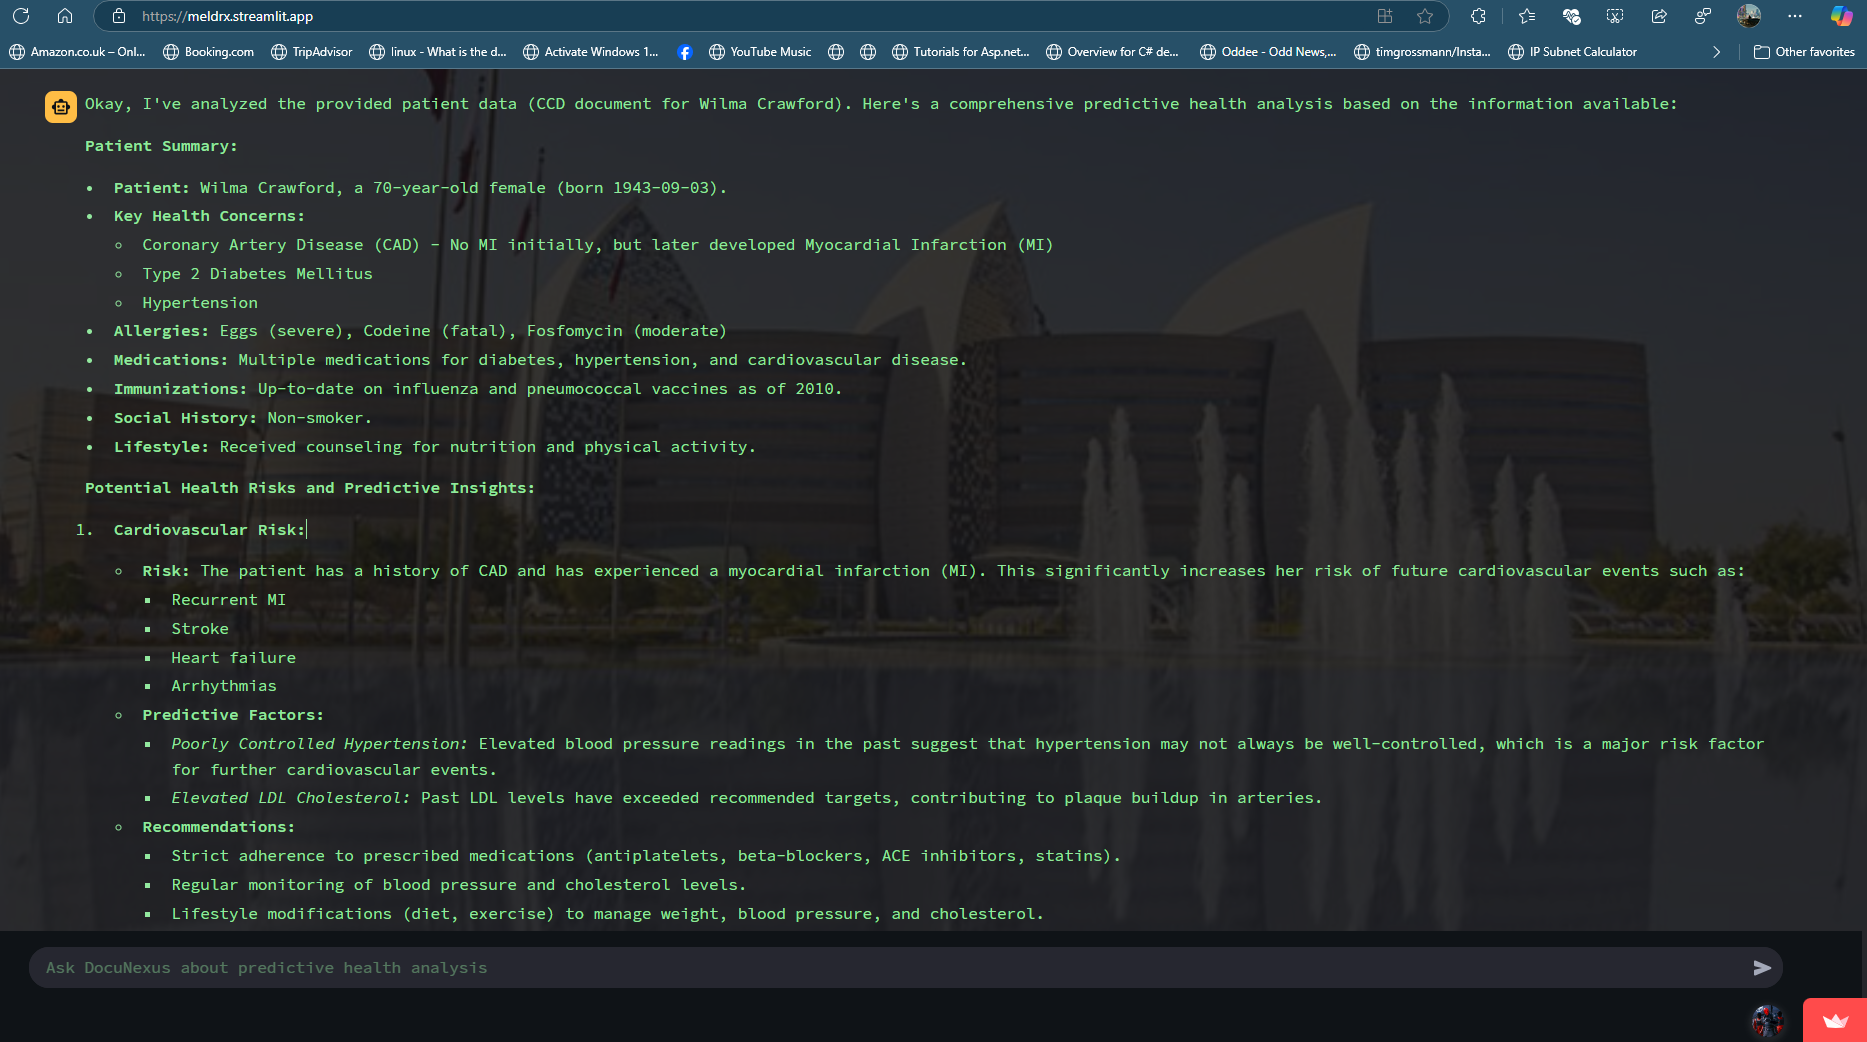The image size is (1867, 1042).
Task: Add this page to favorites with the star
Action: point(1425,16)
